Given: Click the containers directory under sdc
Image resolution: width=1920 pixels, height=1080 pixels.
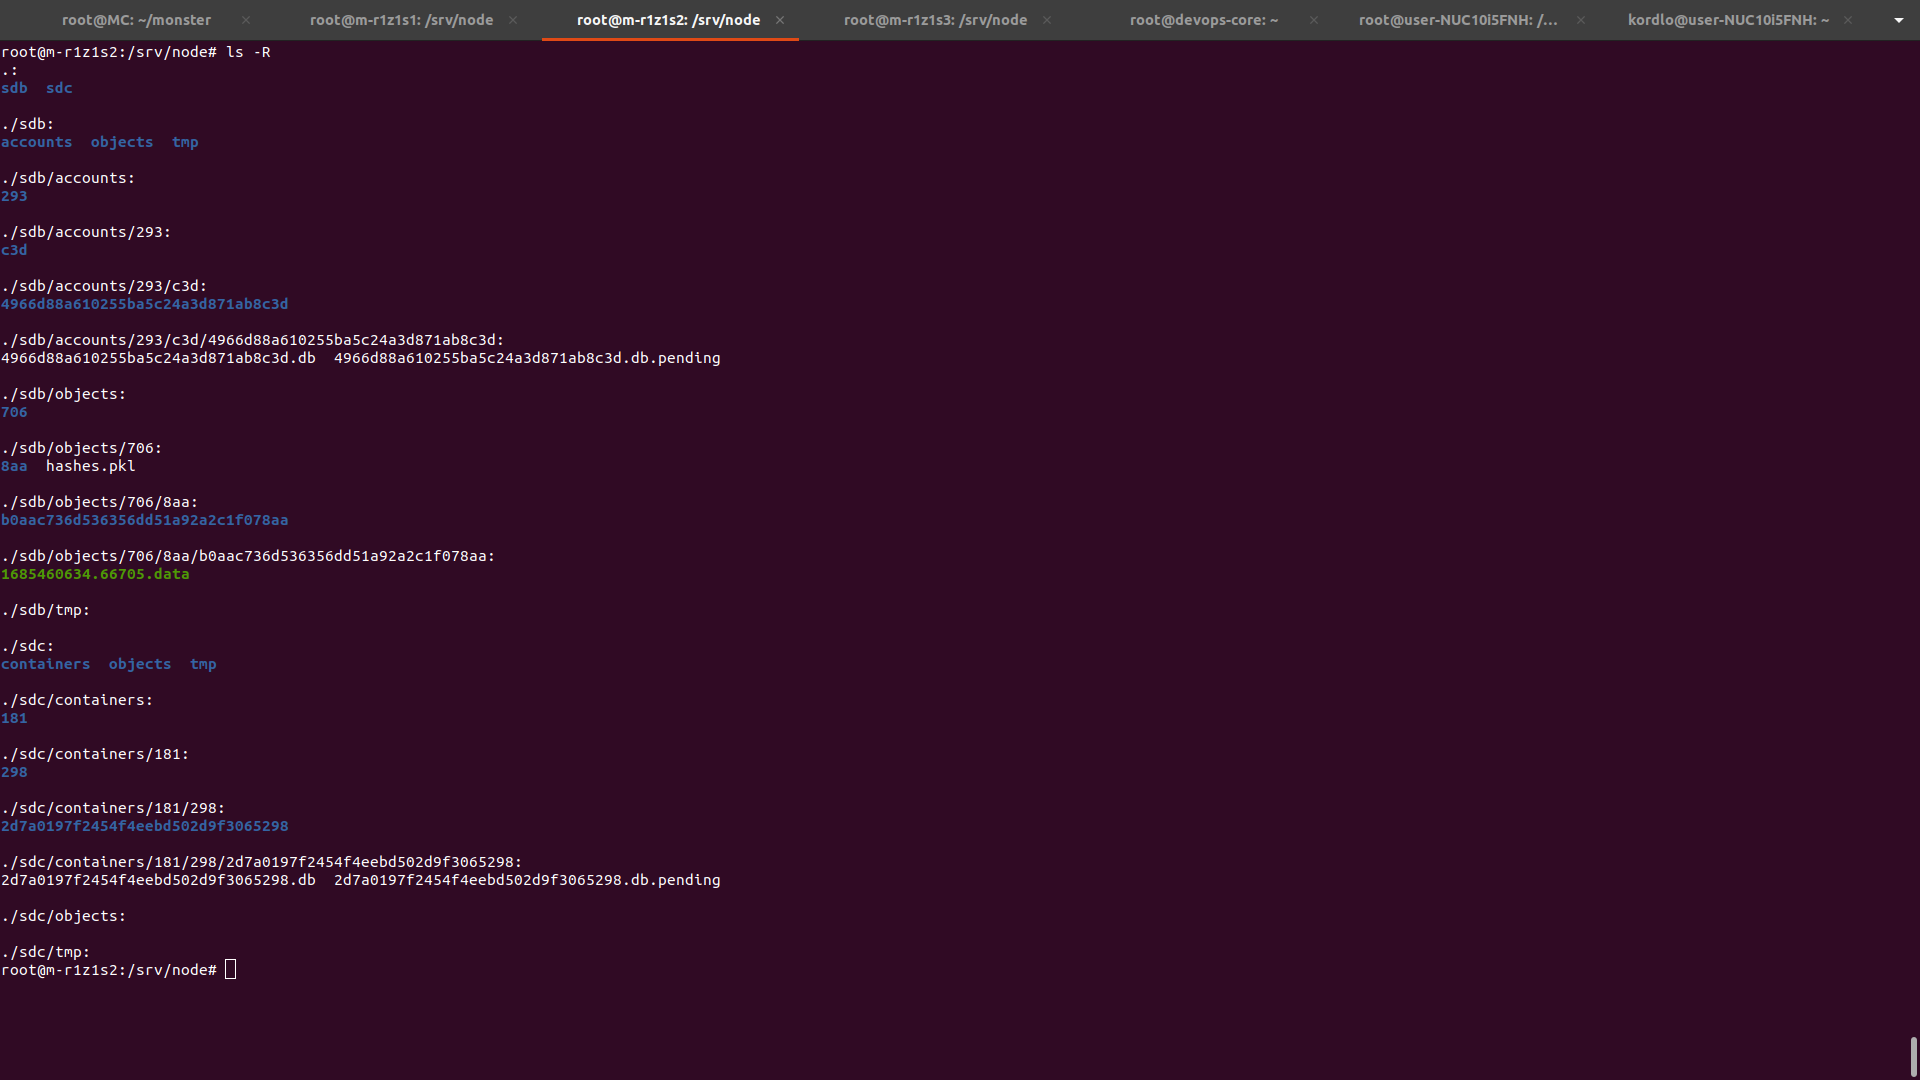Looking at the screenshot, I should click(45, 664).
